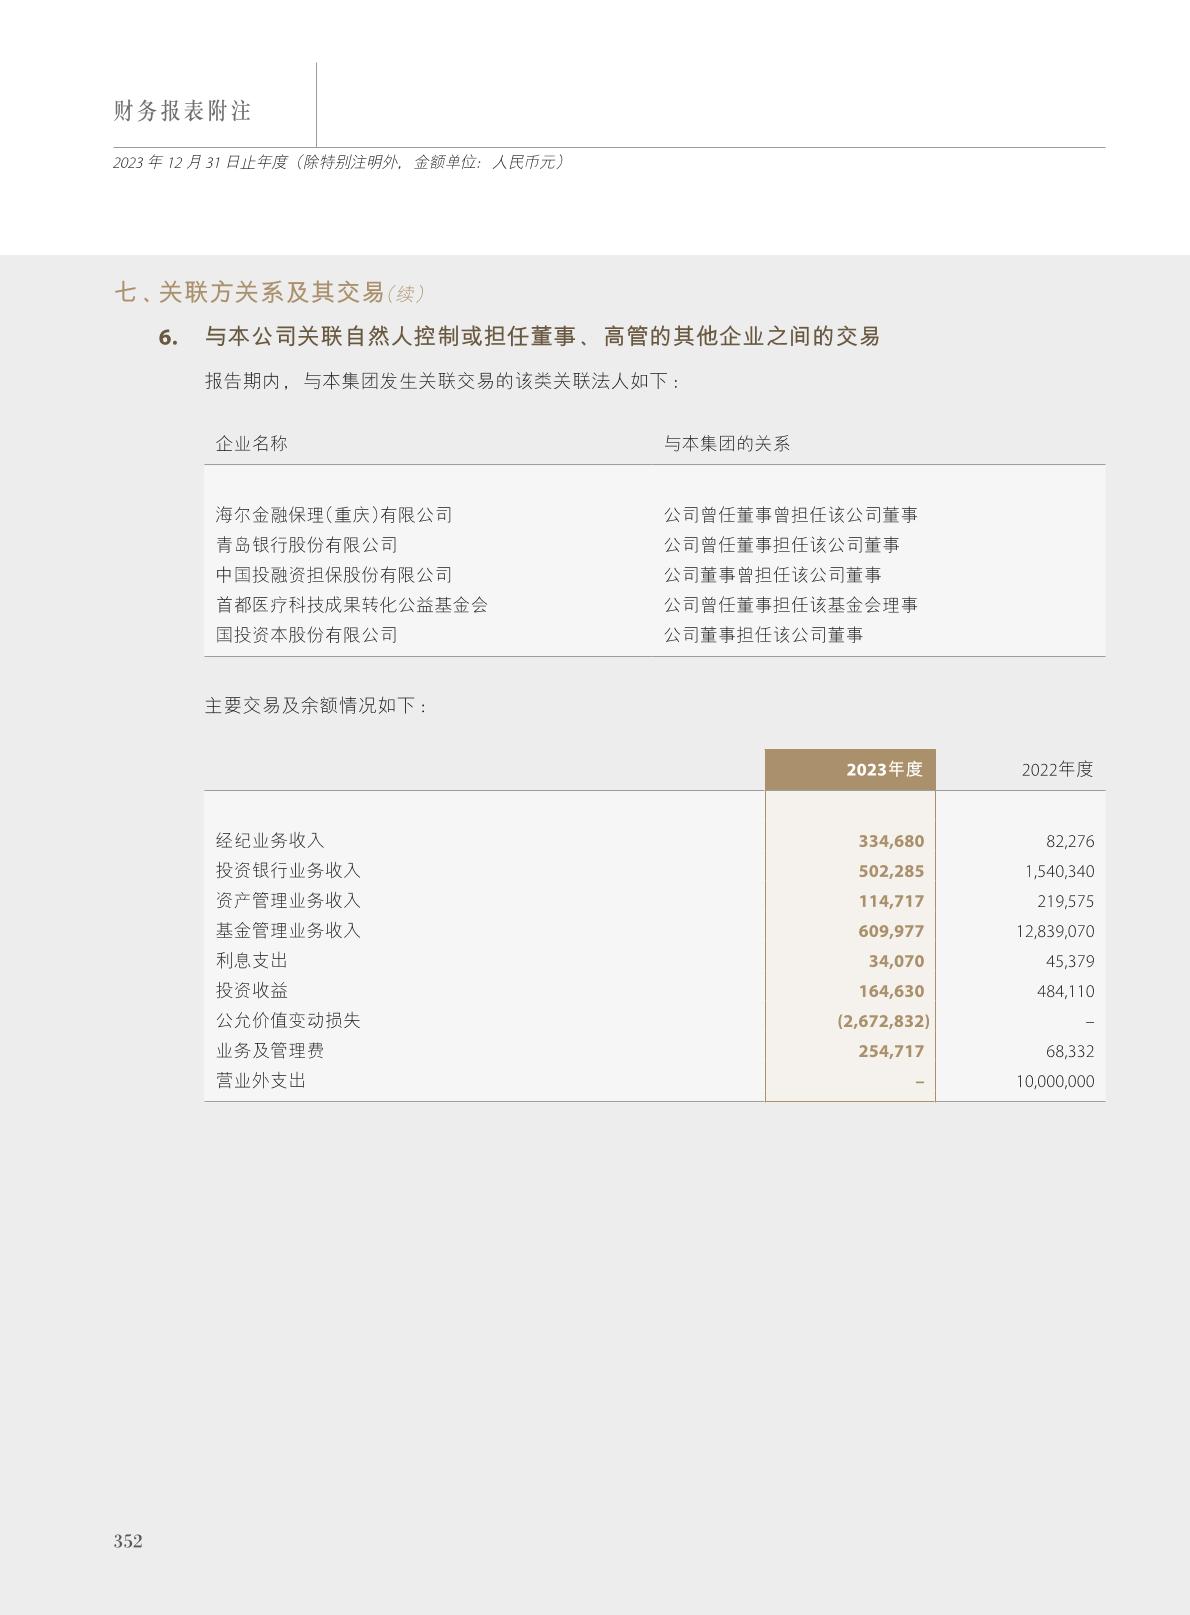Click the 财务报表附注 page header title
Viewport: 1190px width, 1615px height.
182,111
